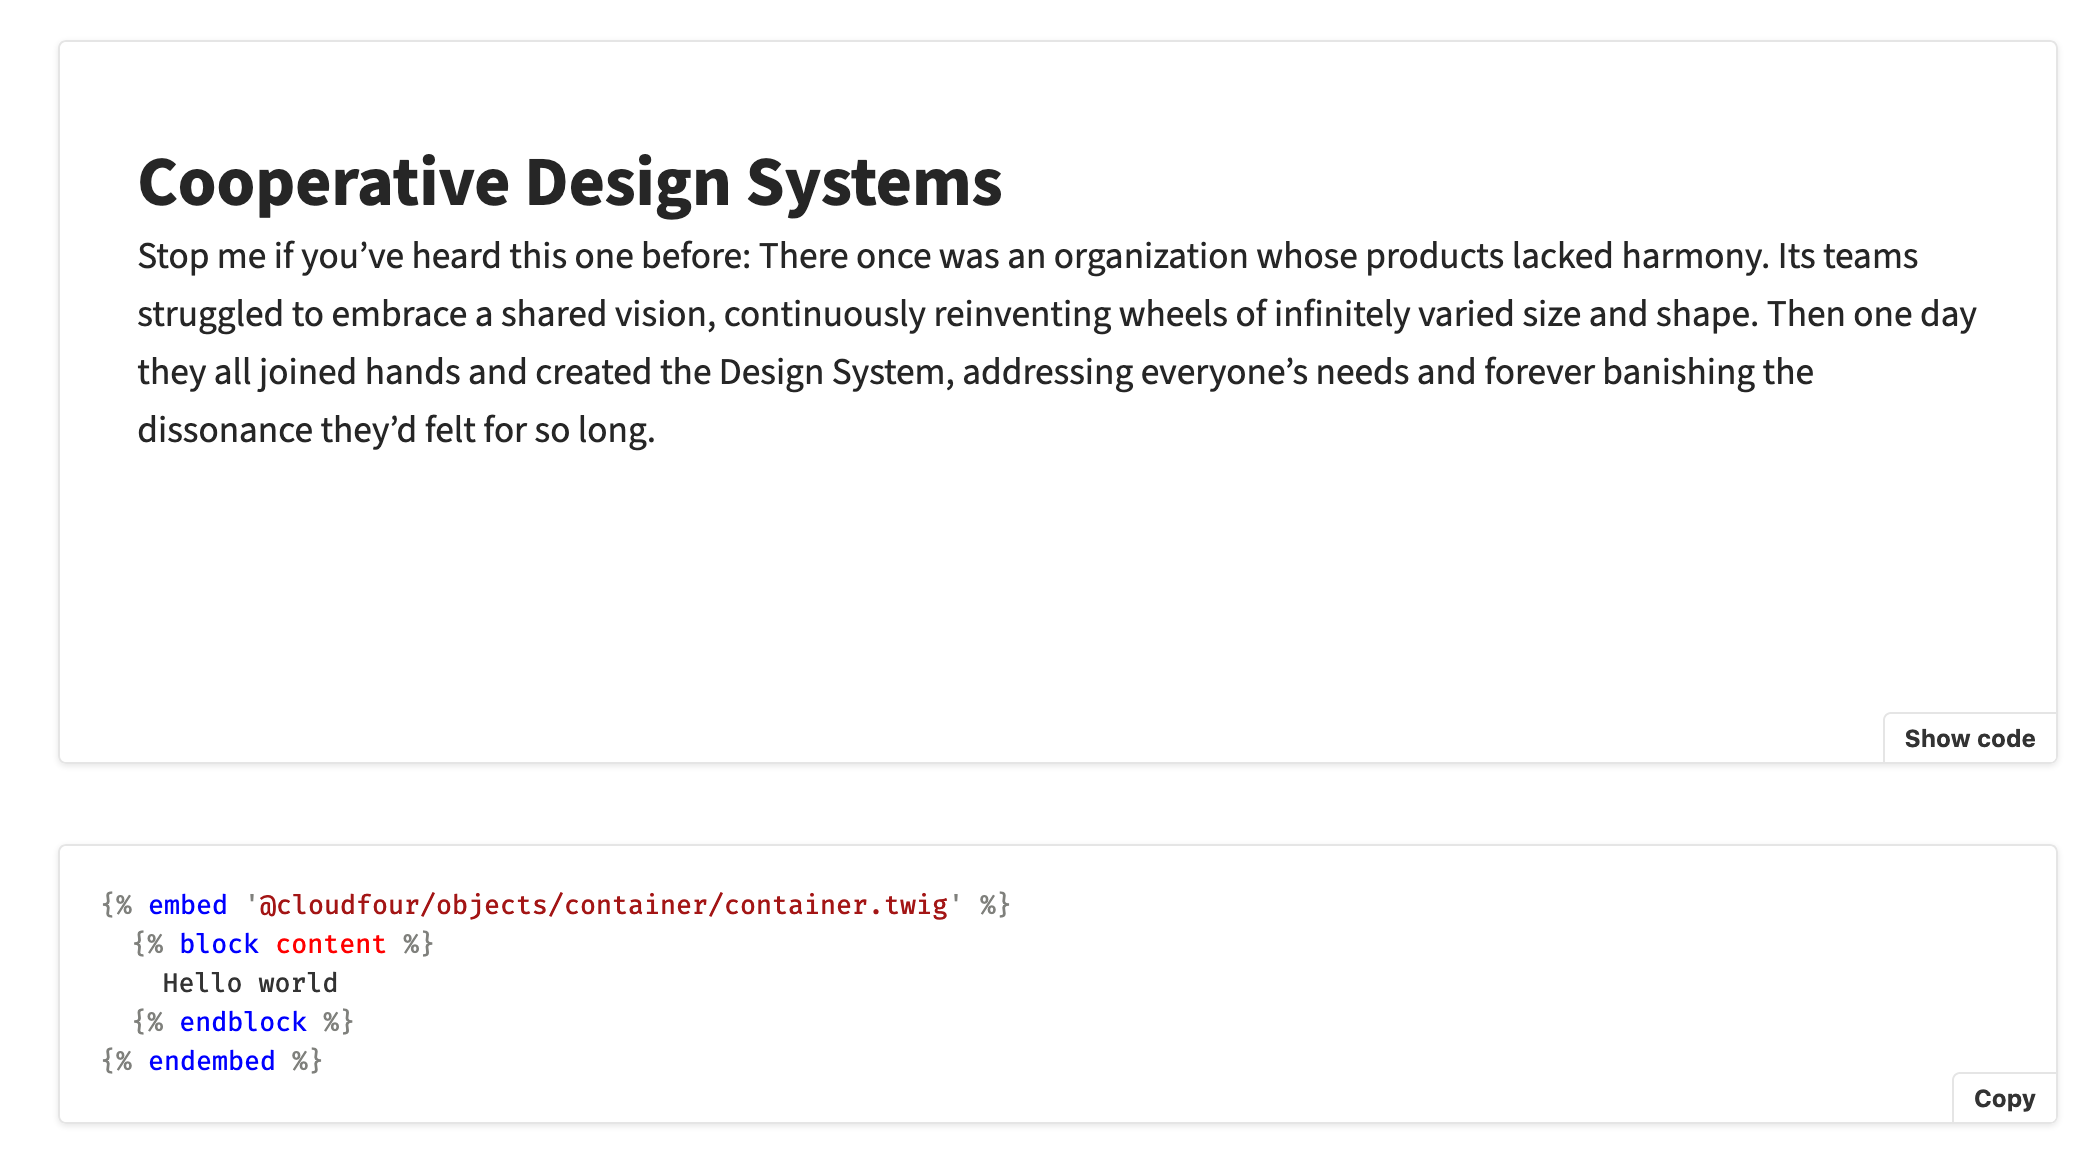Click the Hello world code line
The height and width of the screenshot is (1162, 2100).
[250, 983]
